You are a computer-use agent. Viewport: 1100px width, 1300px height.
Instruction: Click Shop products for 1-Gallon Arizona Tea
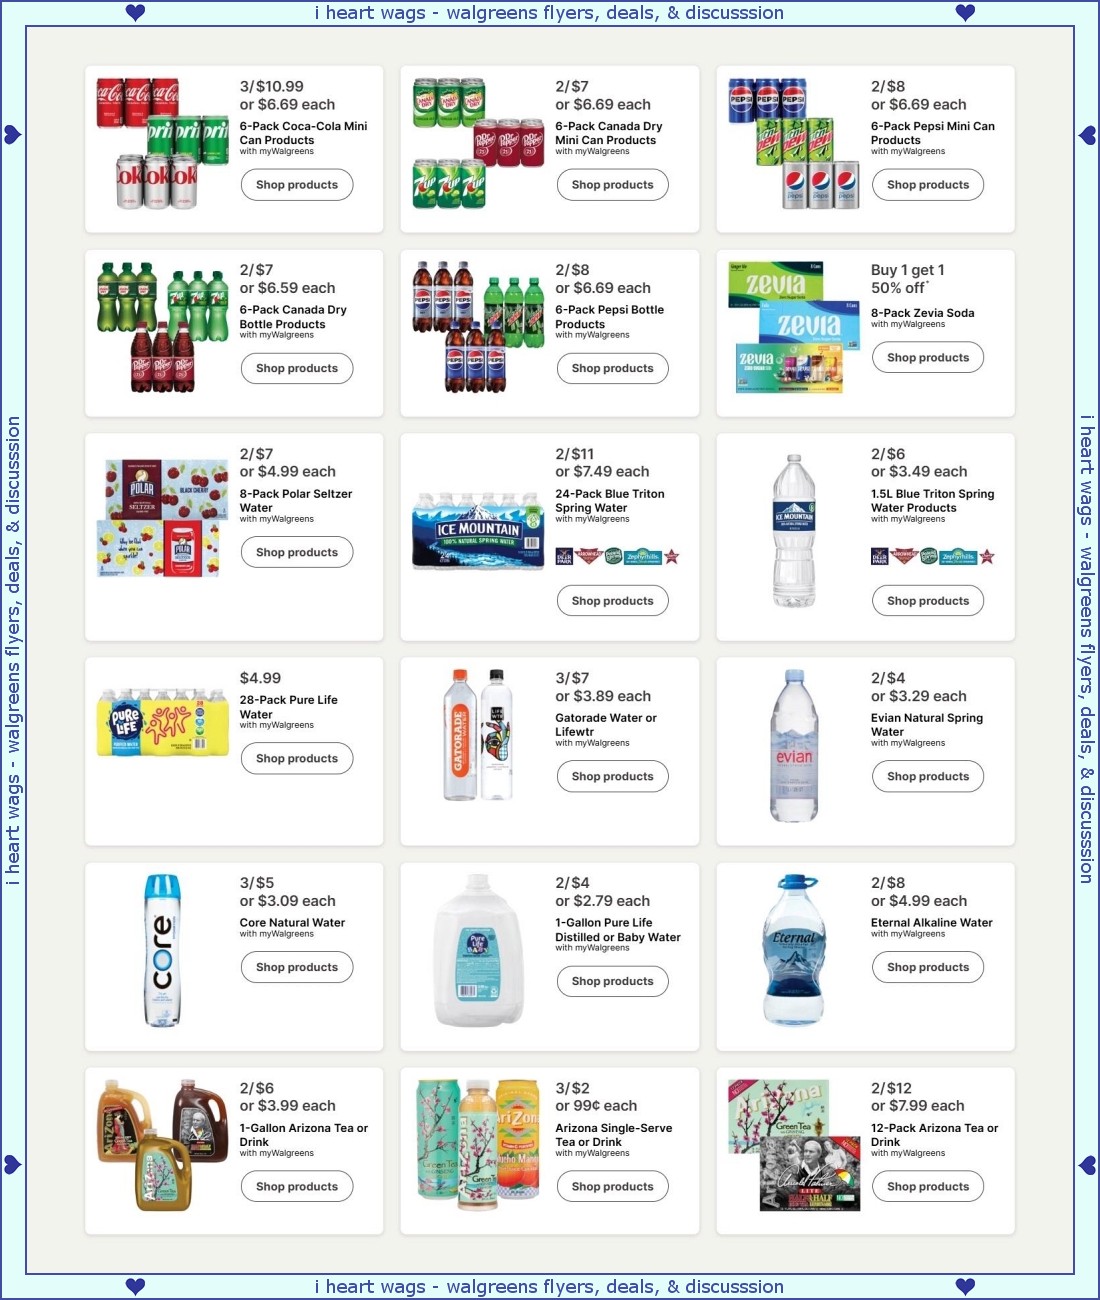(297, 1186)
